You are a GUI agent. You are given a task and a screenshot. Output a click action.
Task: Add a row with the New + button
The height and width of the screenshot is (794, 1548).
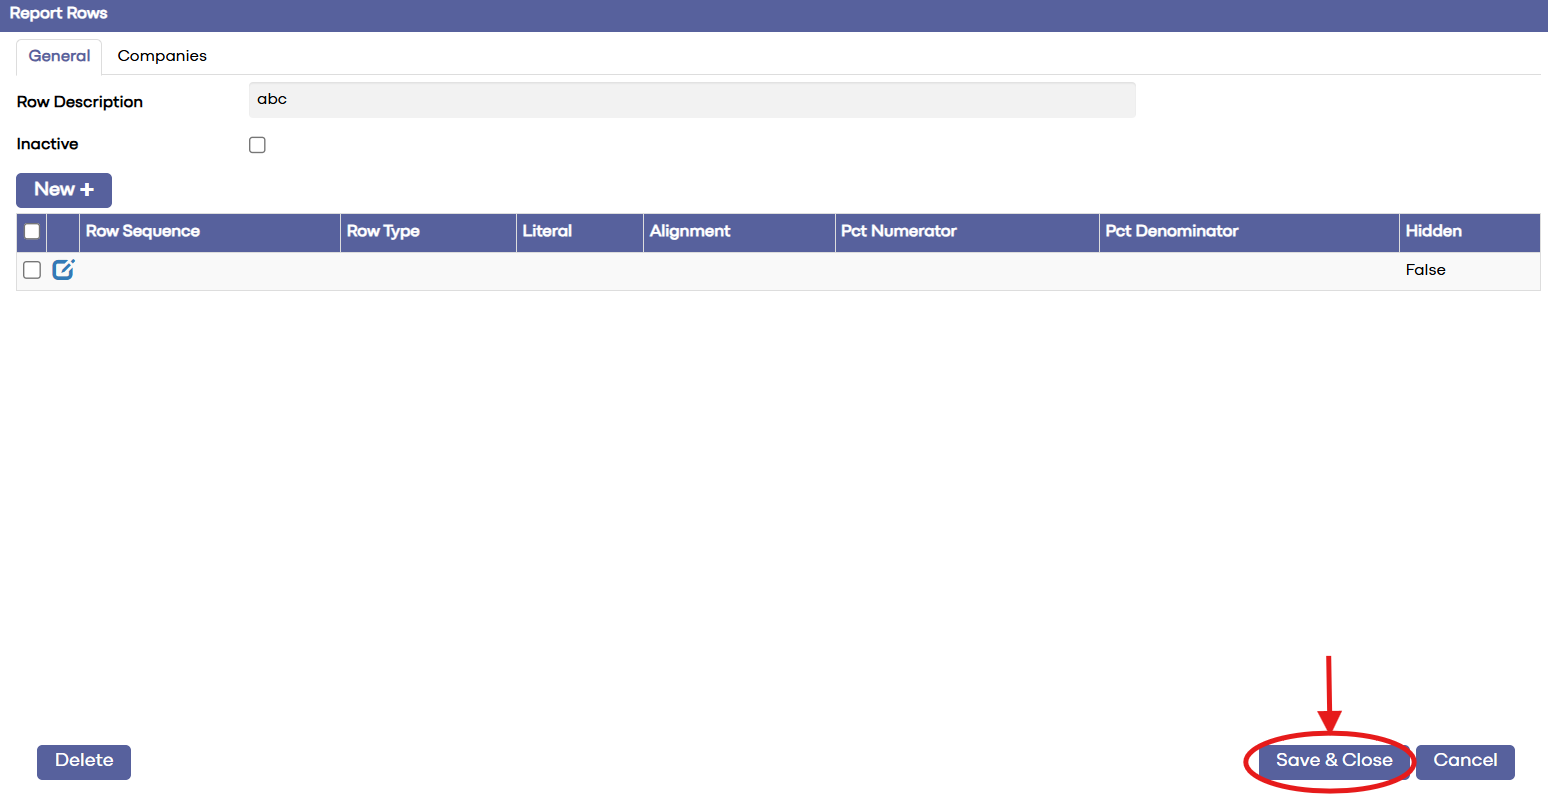(x=64, y=190)
